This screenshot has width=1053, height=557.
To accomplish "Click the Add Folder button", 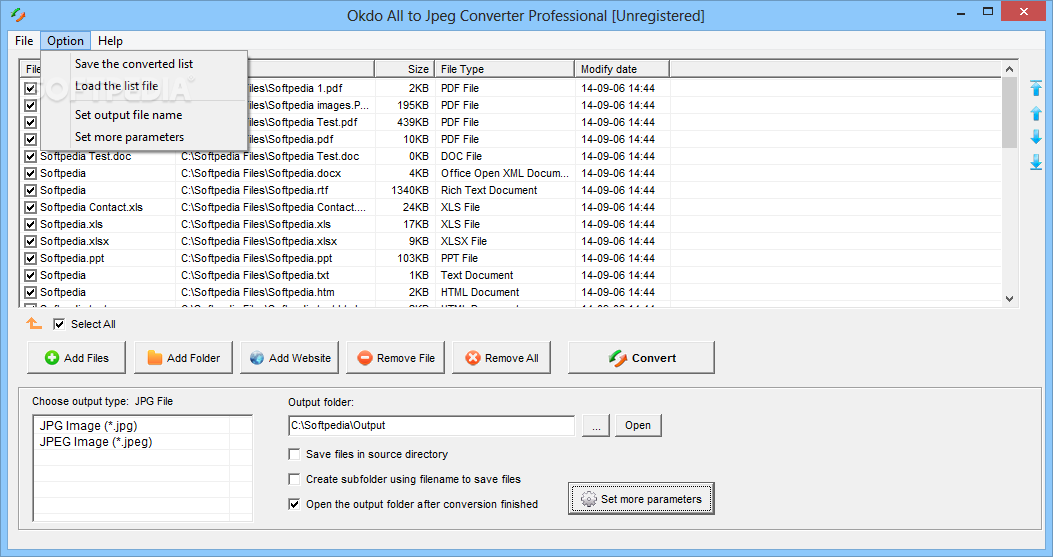I will (x=183, y=358).
